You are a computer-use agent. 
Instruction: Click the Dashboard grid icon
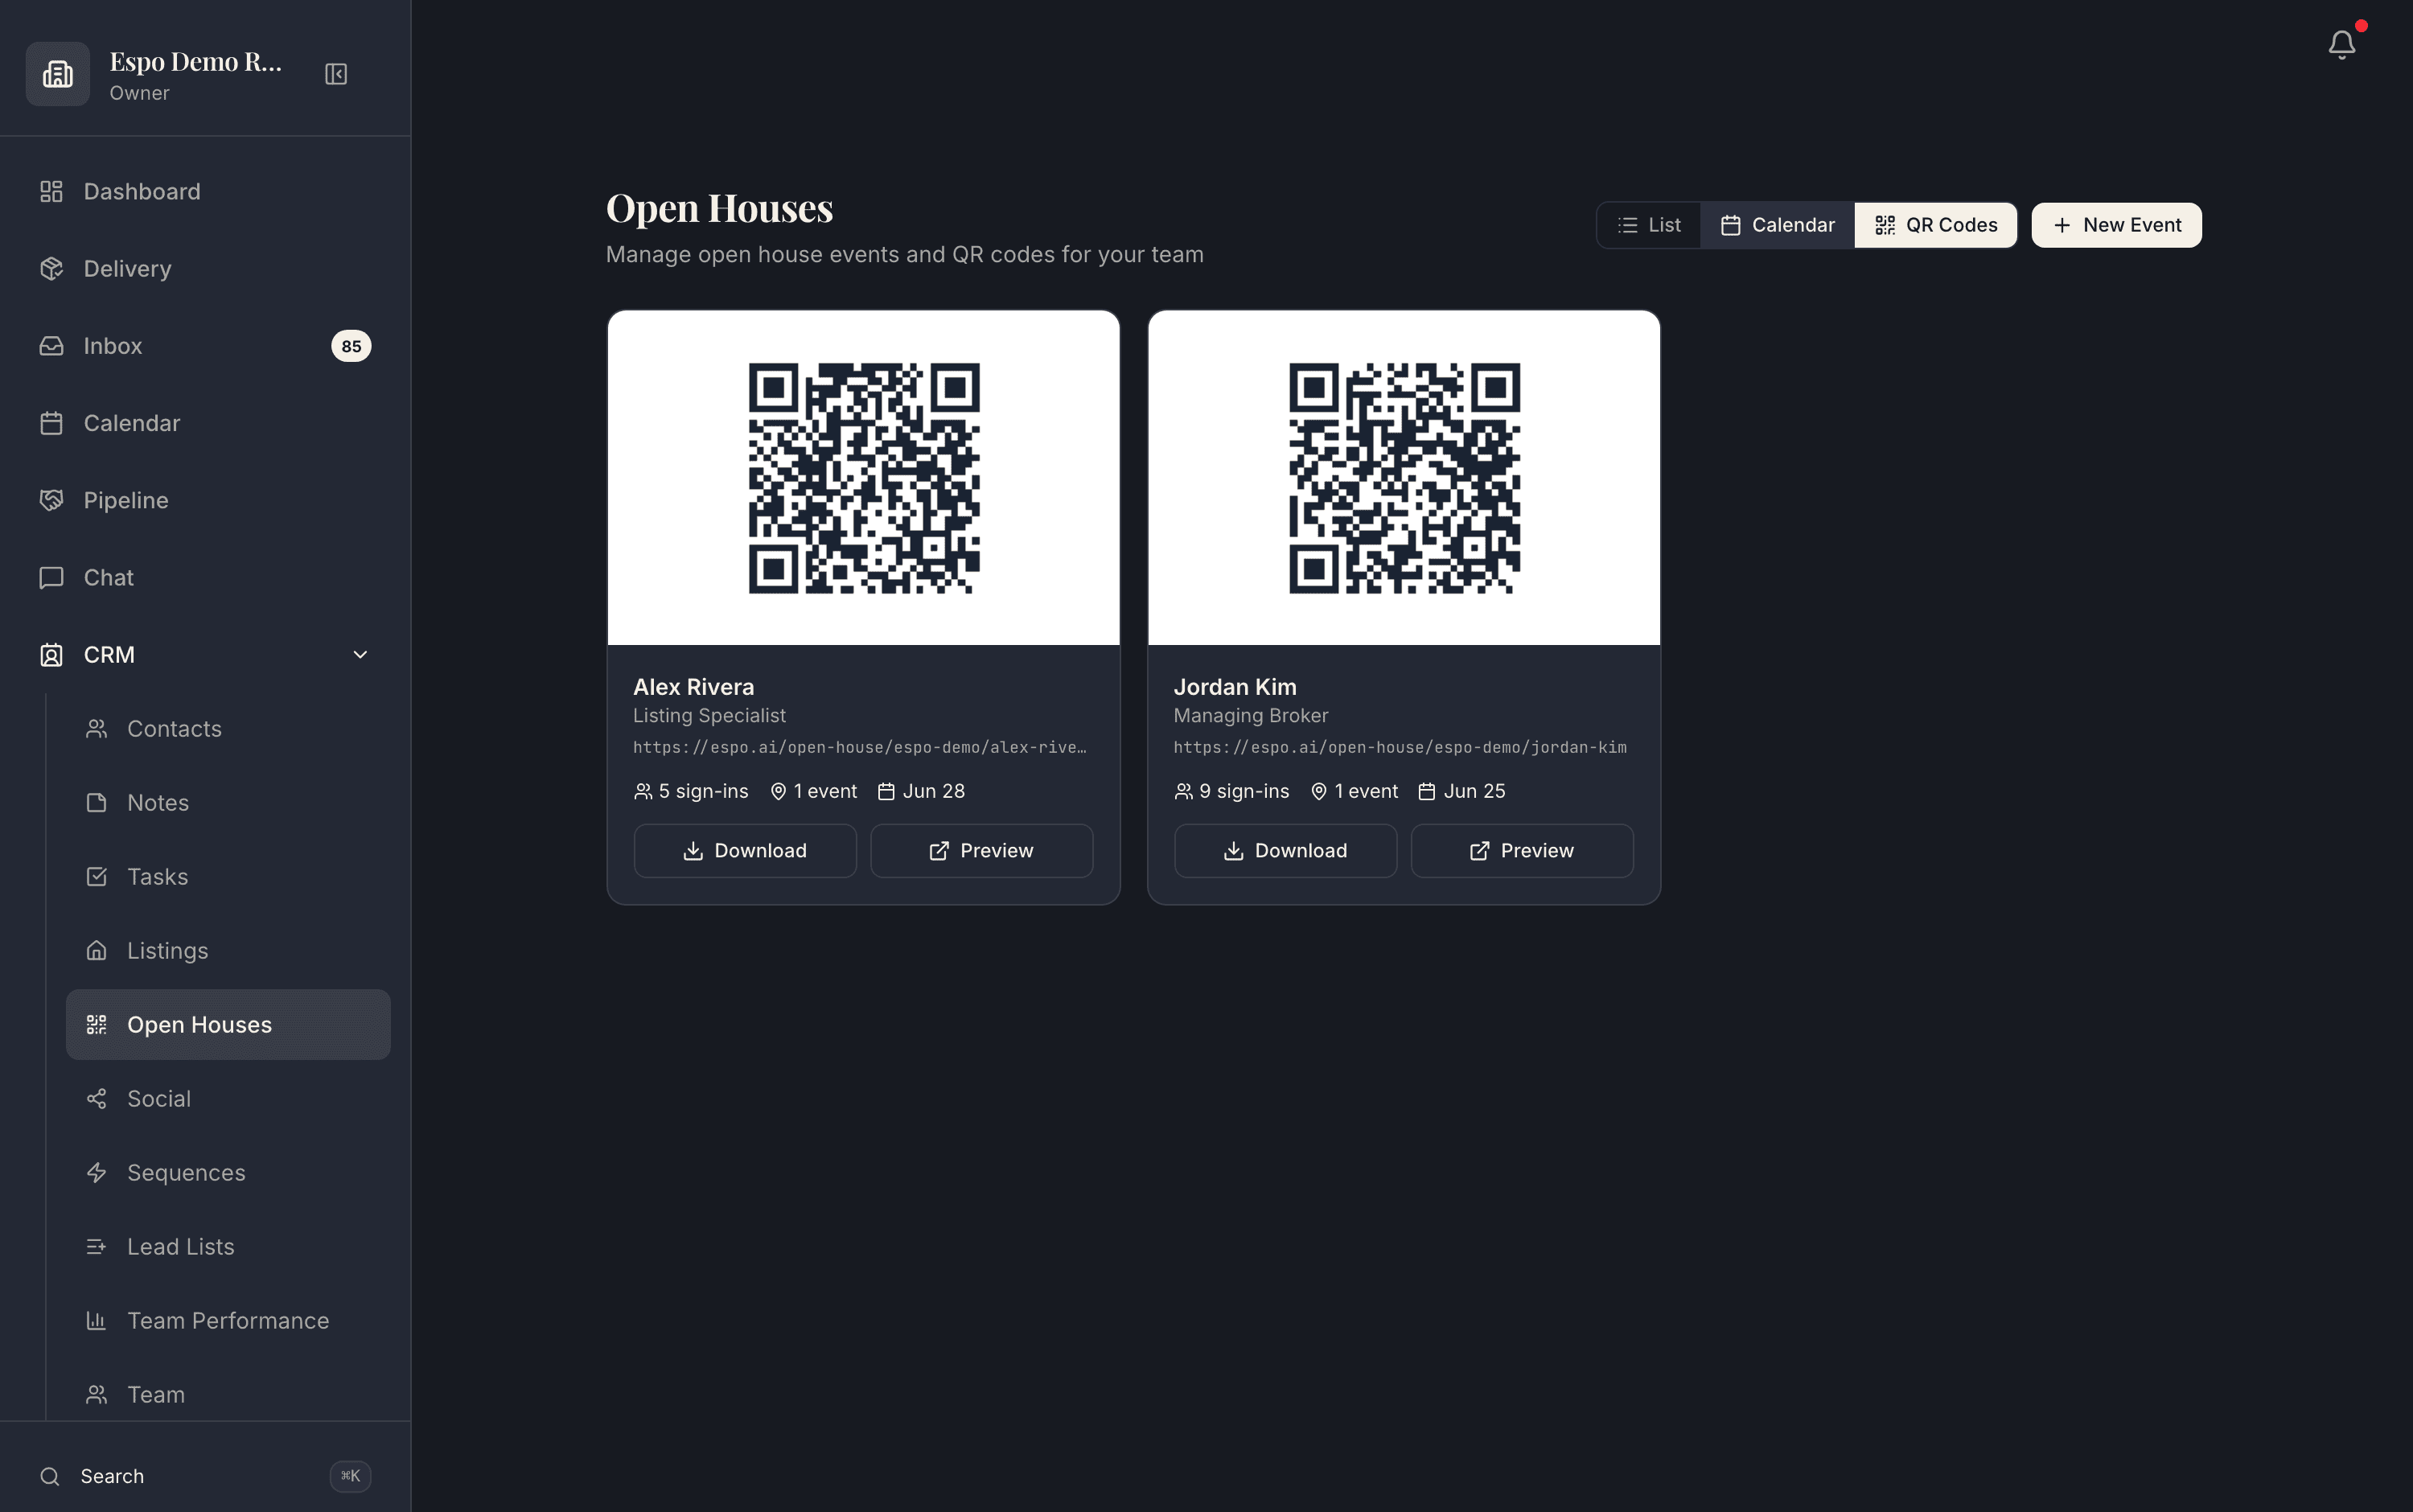point(51,191)
